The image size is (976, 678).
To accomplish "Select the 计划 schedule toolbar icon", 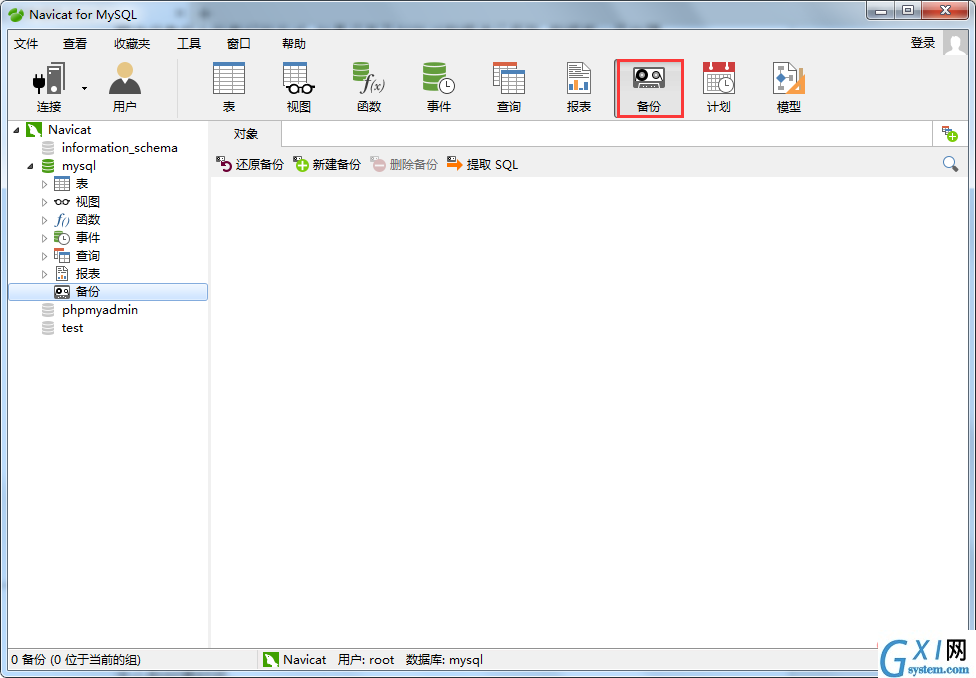I will coord(719,87).
